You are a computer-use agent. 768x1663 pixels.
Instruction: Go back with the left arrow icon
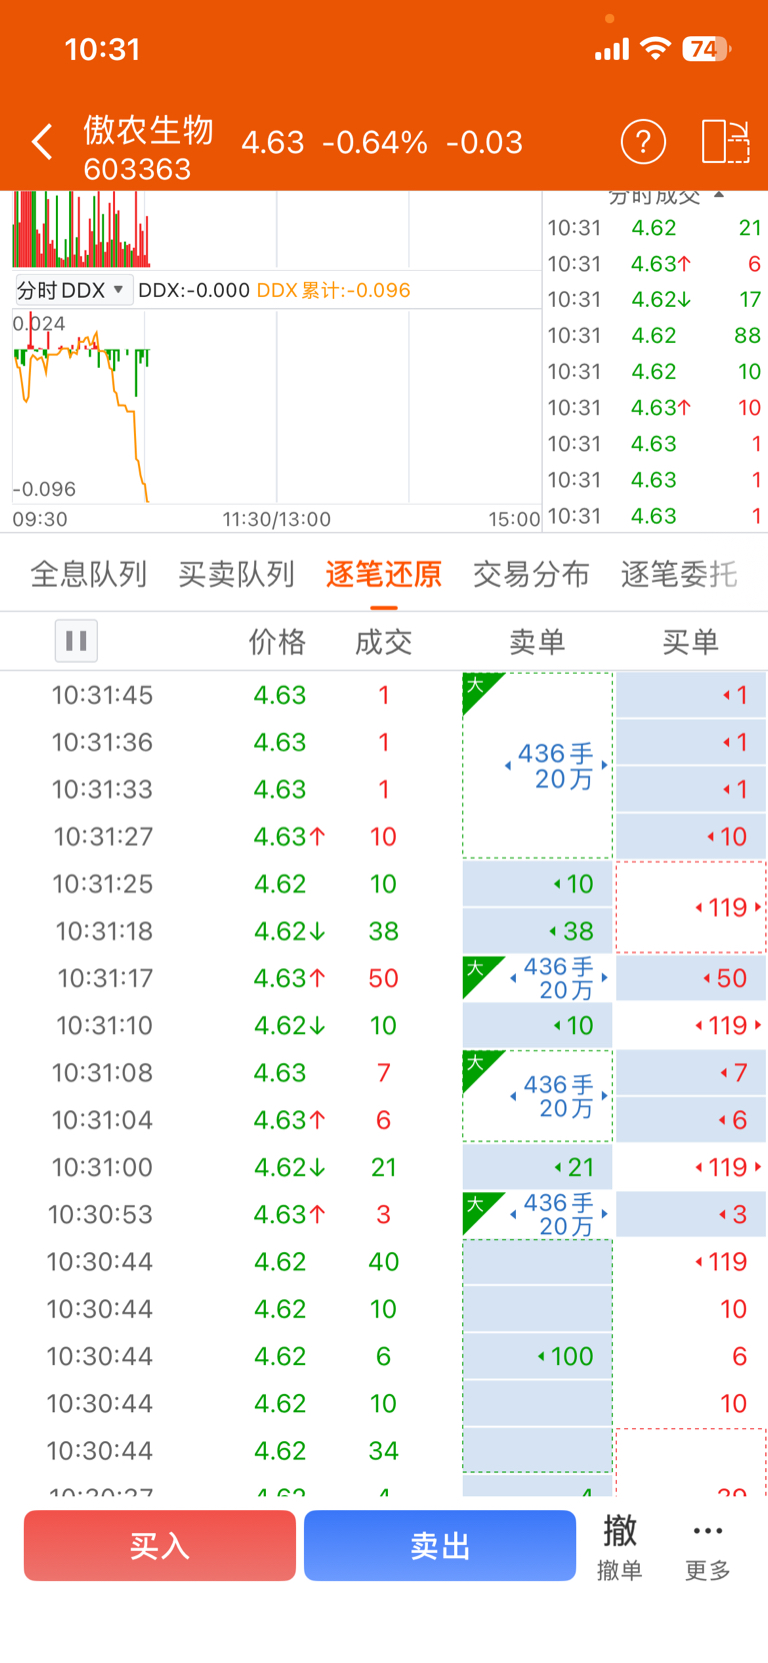point(42,142)
